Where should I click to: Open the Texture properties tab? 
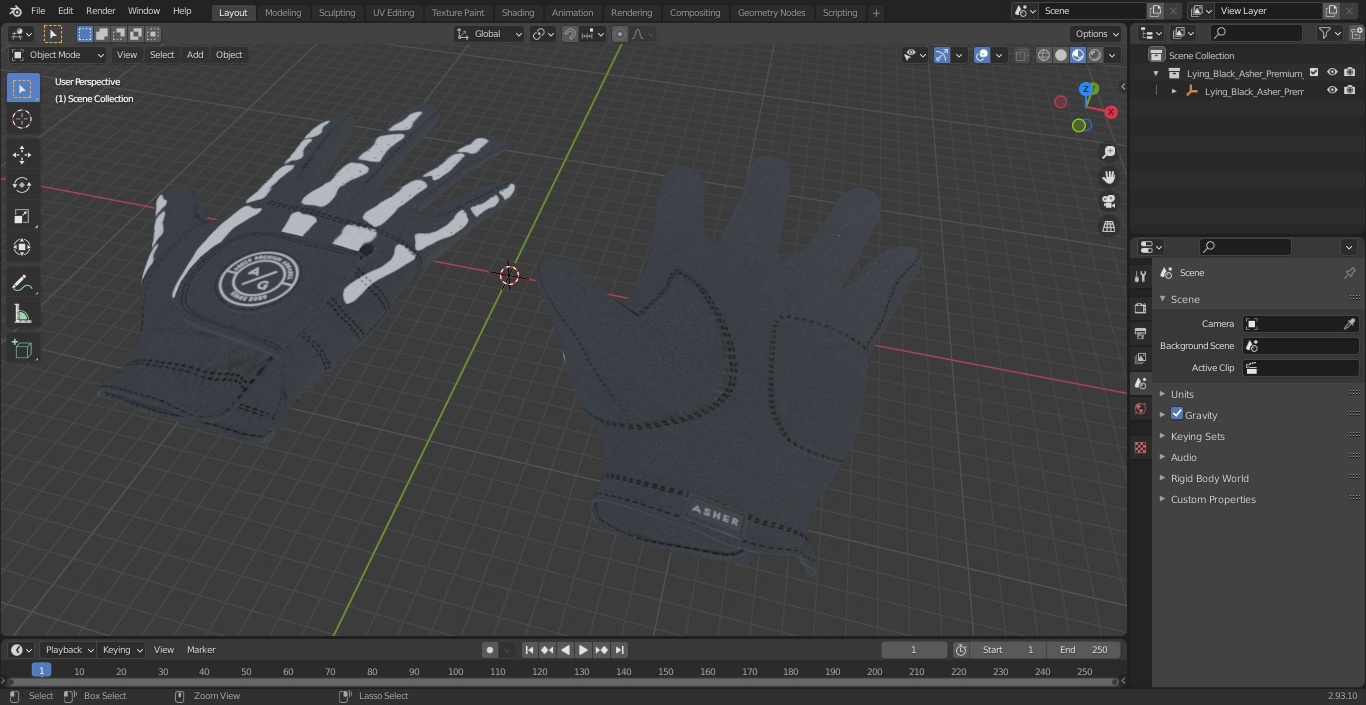click(1140, 447)
